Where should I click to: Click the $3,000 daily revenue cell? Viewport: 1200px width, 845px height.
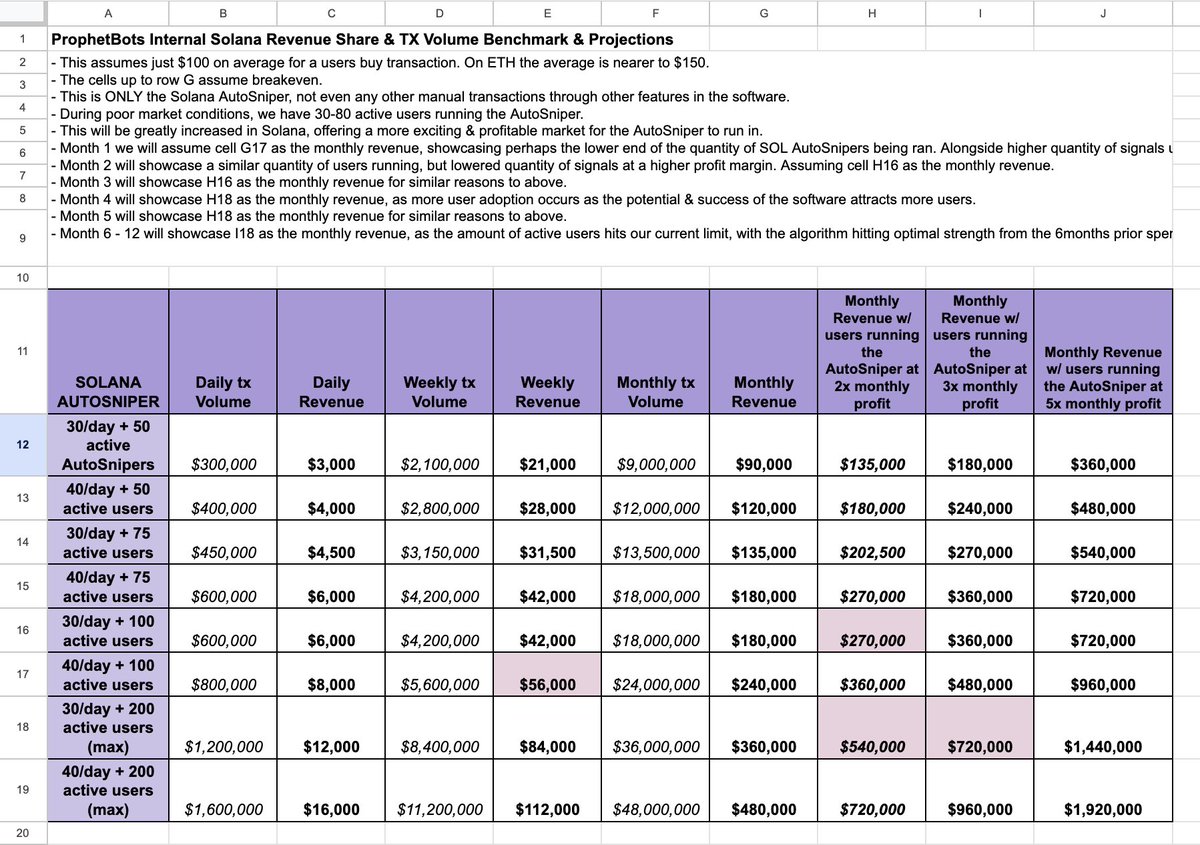click(x=331, y=445)
